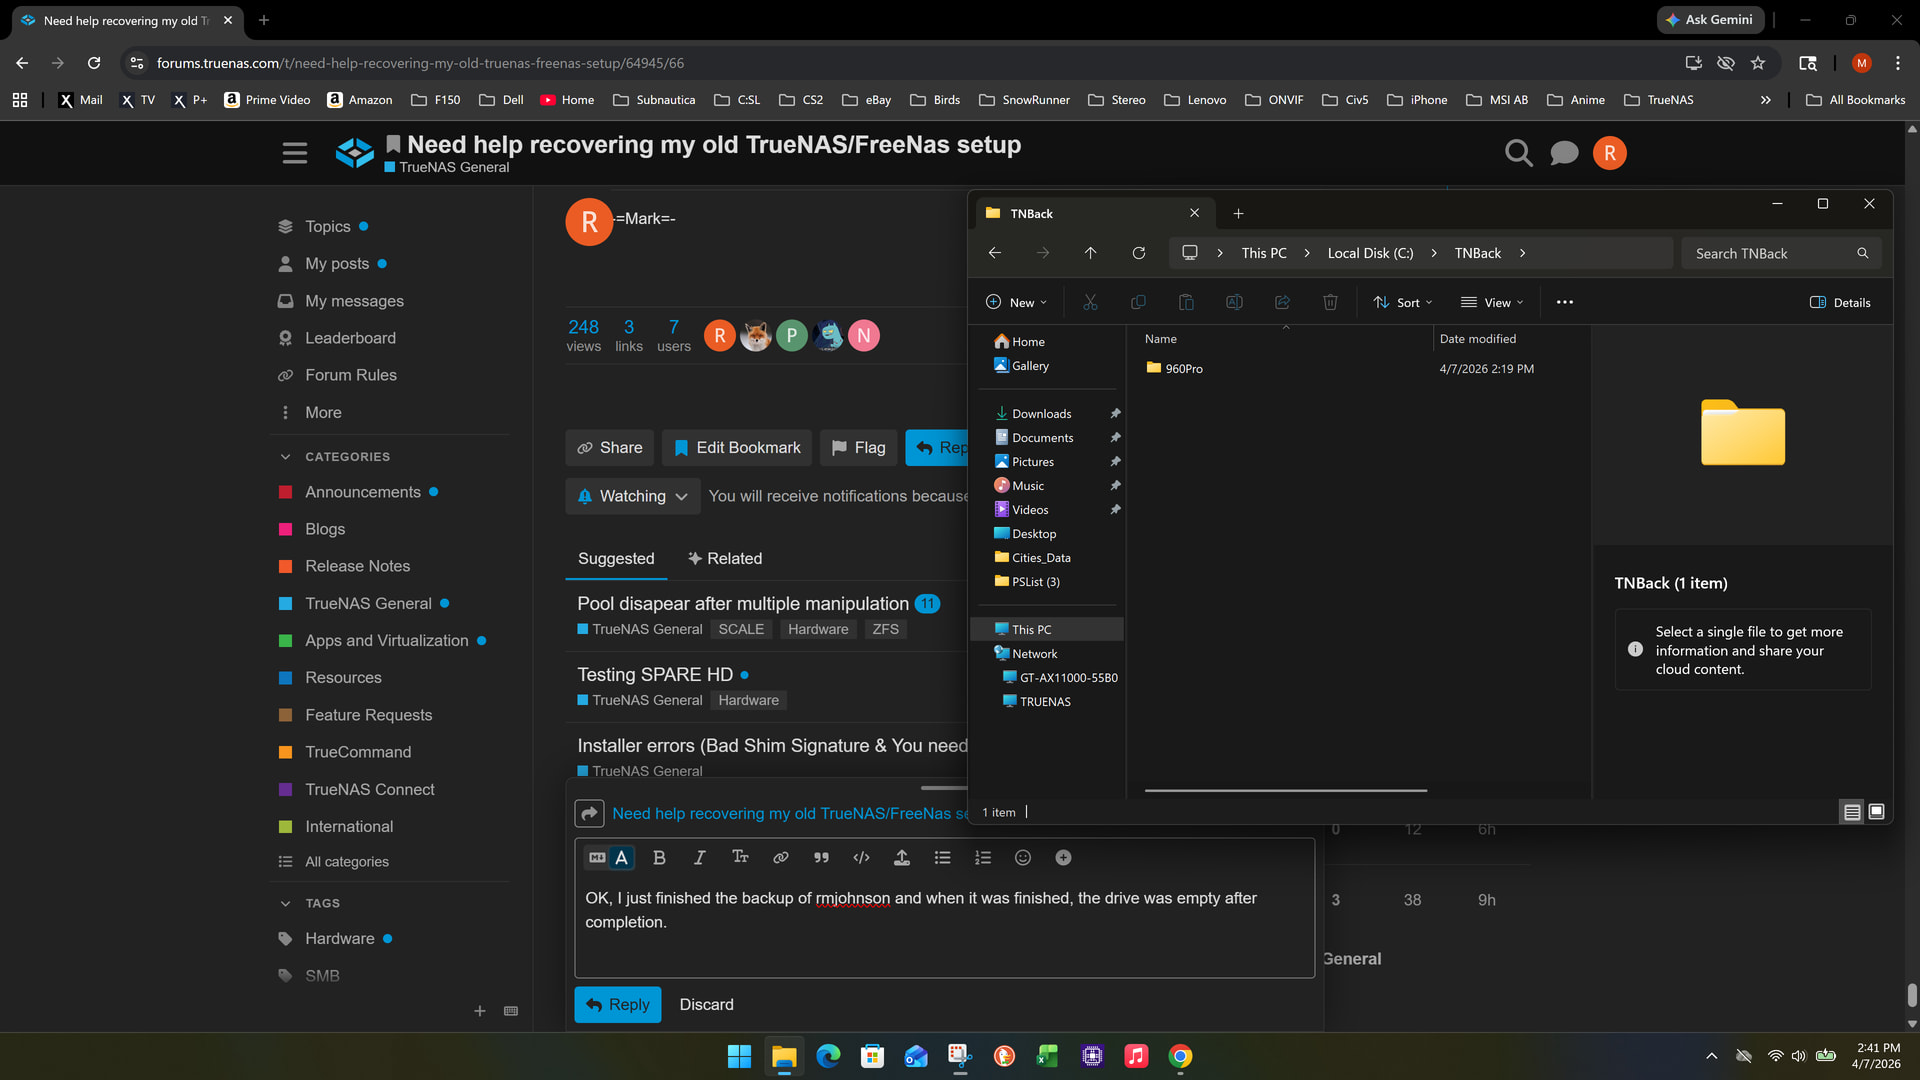Screen dimensions: 1920x1080
Task: Switch to the Suggested topics tab
Action: [x=616, y=558]
